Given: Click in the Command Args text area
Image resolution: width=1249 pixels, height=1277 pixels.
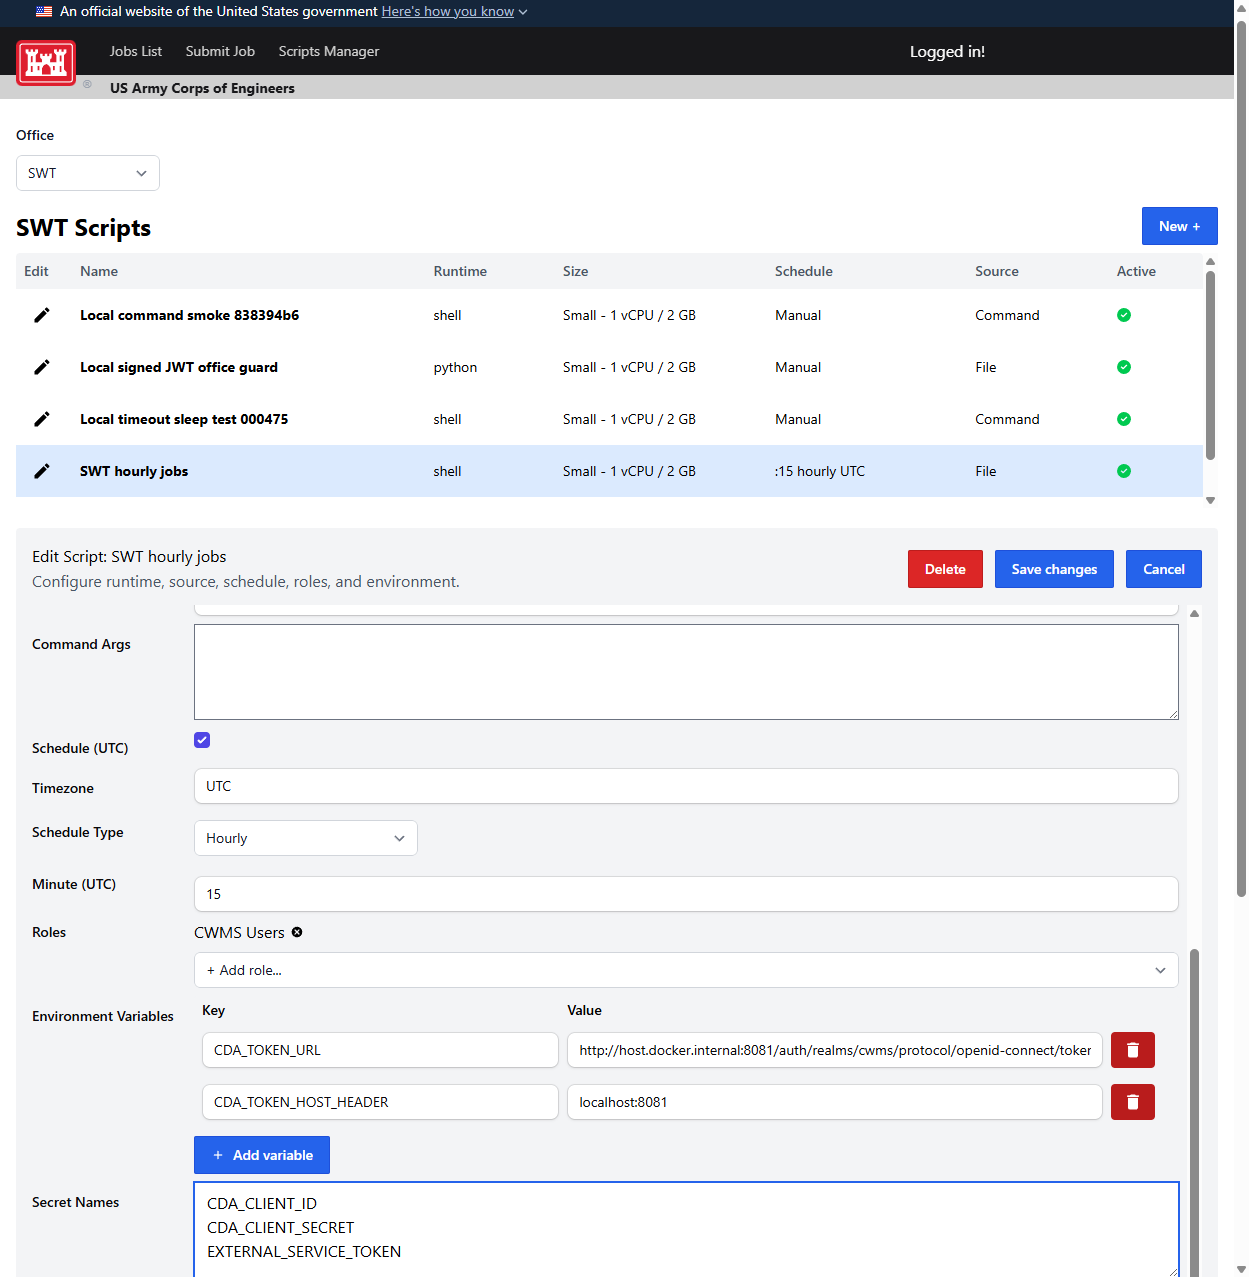Looking at the screenshot, I should tap(686, 672).
